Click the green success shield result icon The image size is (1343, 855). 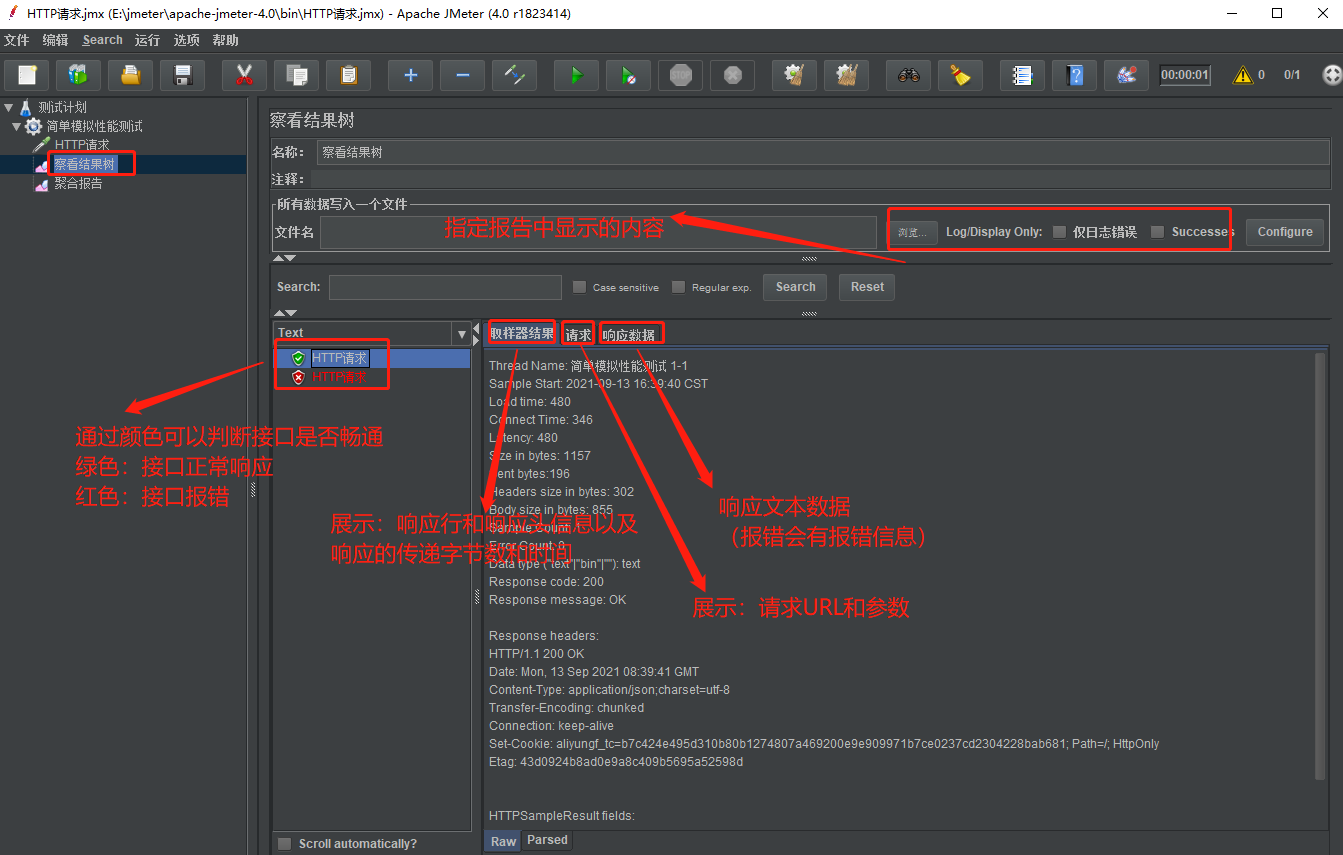coord(298,358)
